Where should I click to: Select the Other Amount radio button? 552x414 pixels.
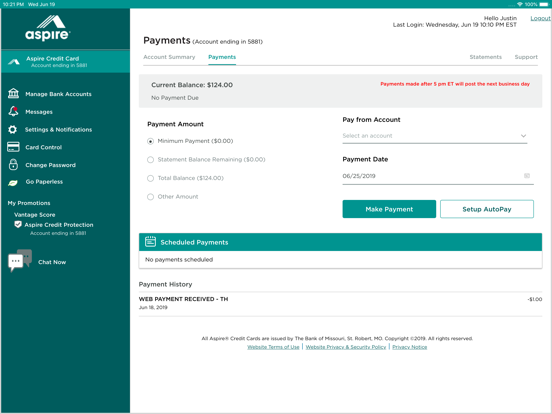150,197
